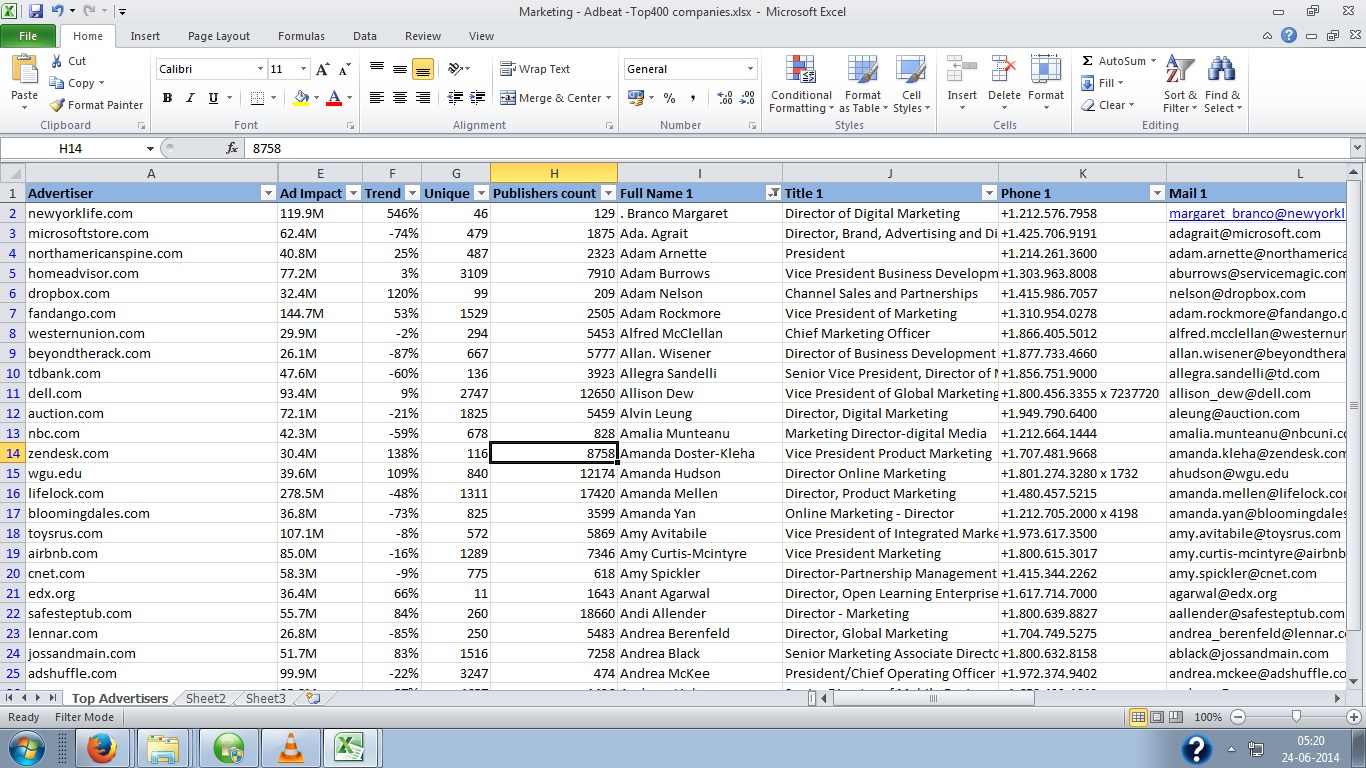1366x768 pixels.
Task: Open the Format Painter tool
Action: pyautogui.click(x=96, y=105)
